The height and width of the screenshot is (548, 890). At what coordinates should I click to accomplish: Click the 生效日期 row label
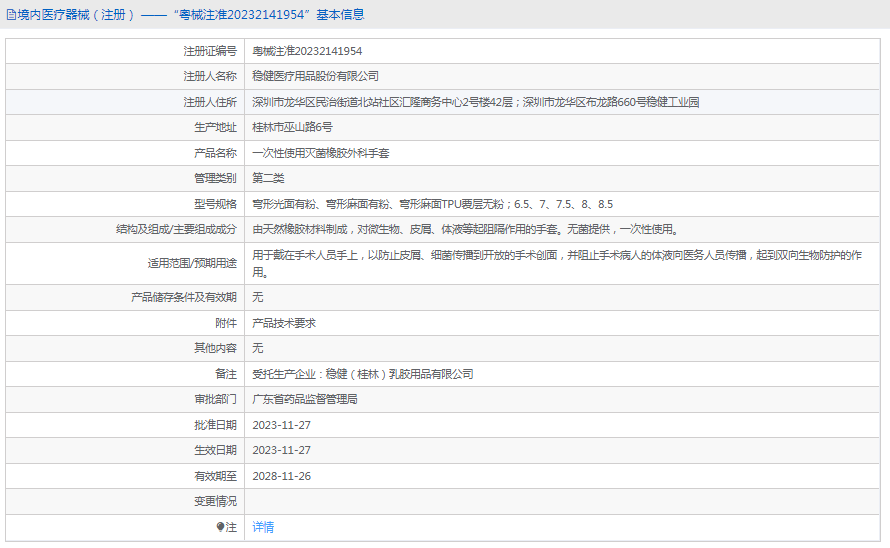click(x=215, y=450)
